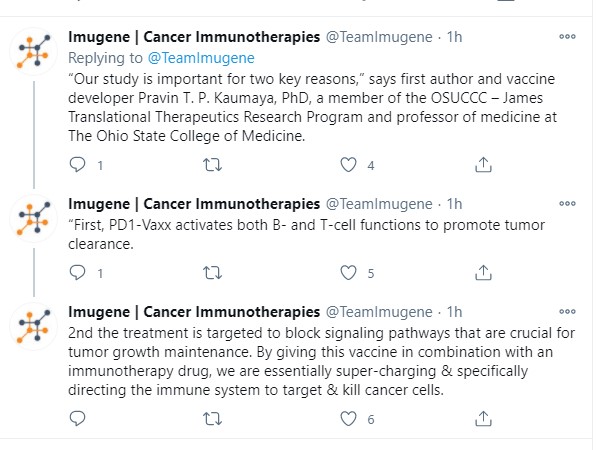Open the 1h timestamp of the first tweet
Image resolution: width=611 pixels, height=450 pixels.
(454, 37)
